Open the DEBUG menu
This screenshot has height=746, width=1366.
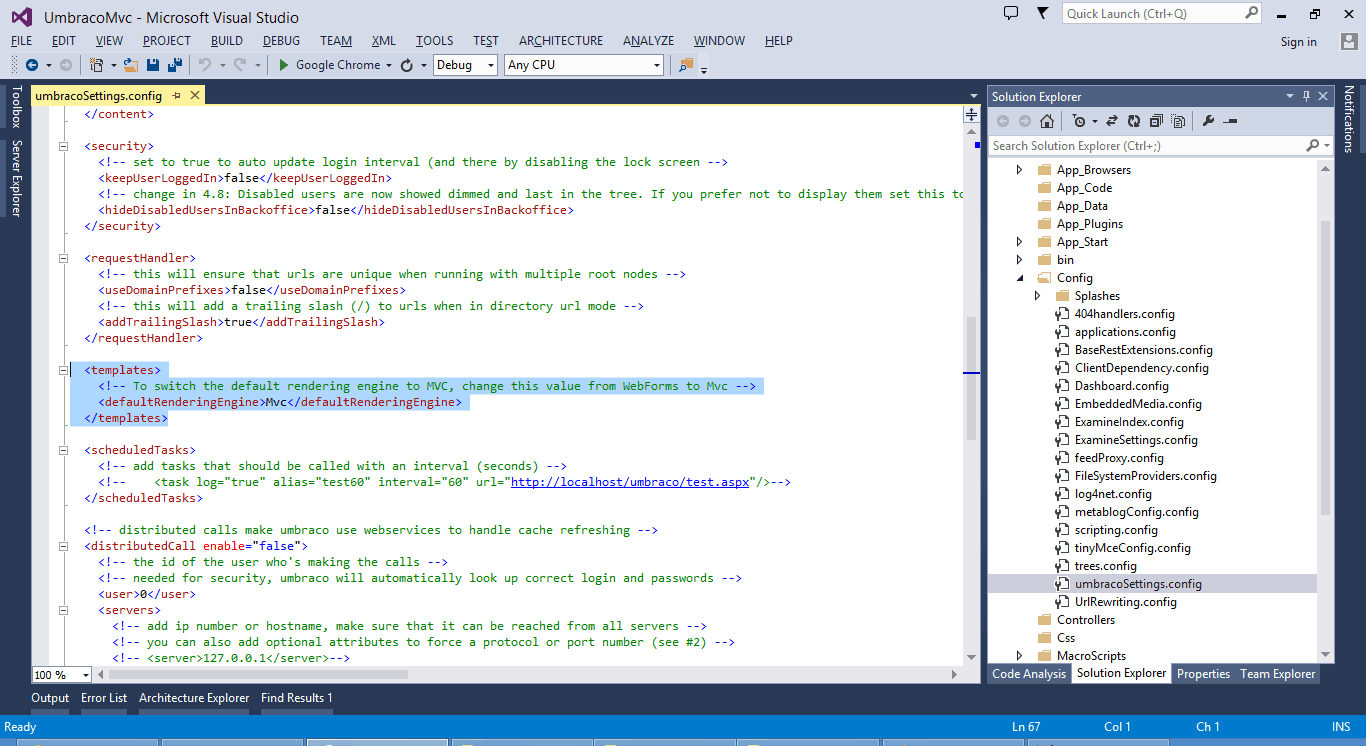click(281, 41)
